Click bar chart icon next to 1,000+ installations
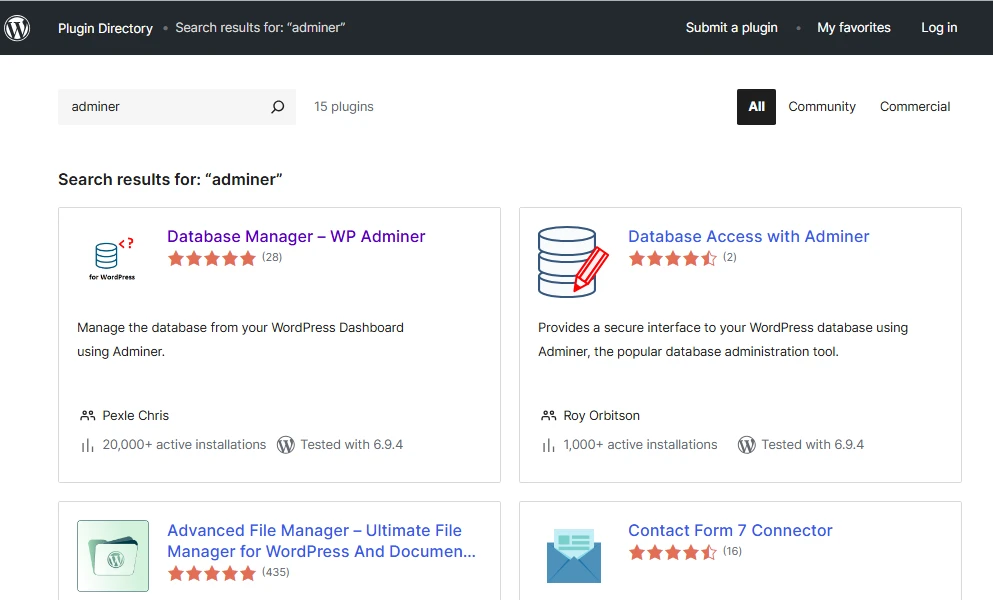 click(x=548, y=445)
